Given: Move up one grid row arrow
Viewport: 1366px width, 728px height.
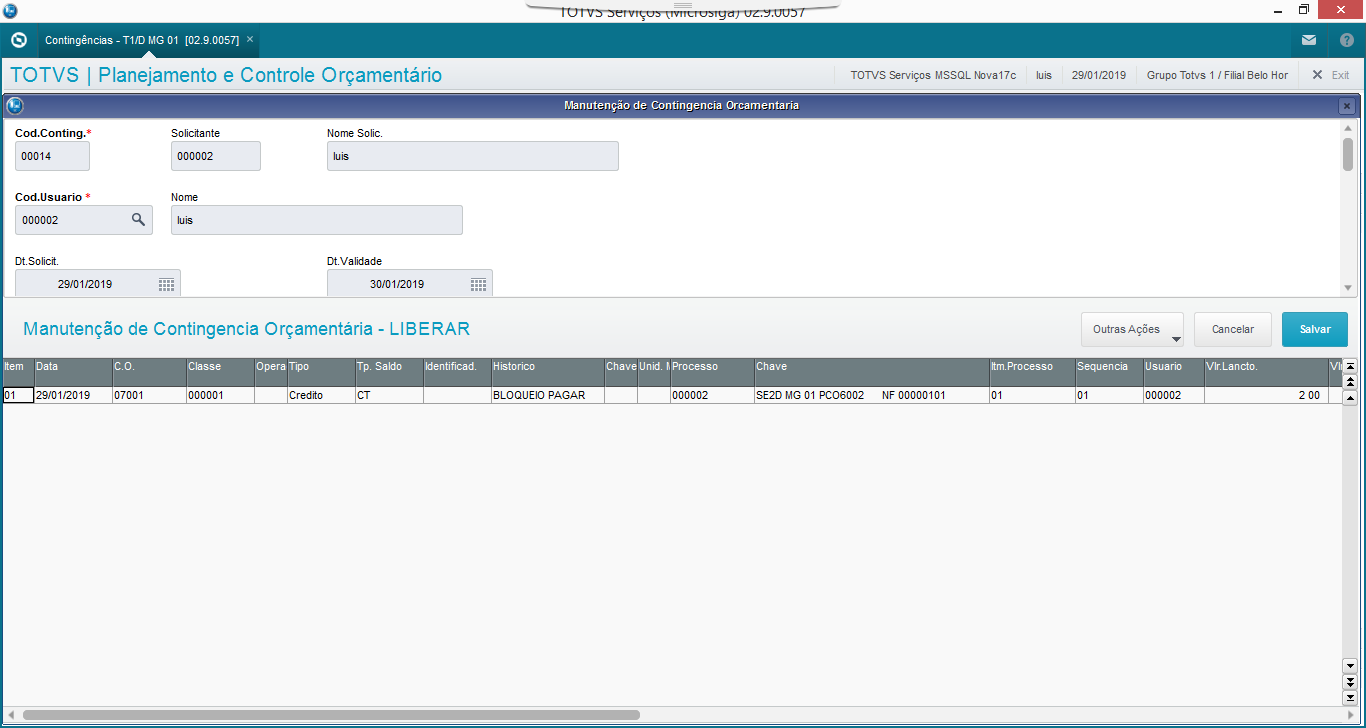Looking at the screenshot, I should pos(1349,397).
